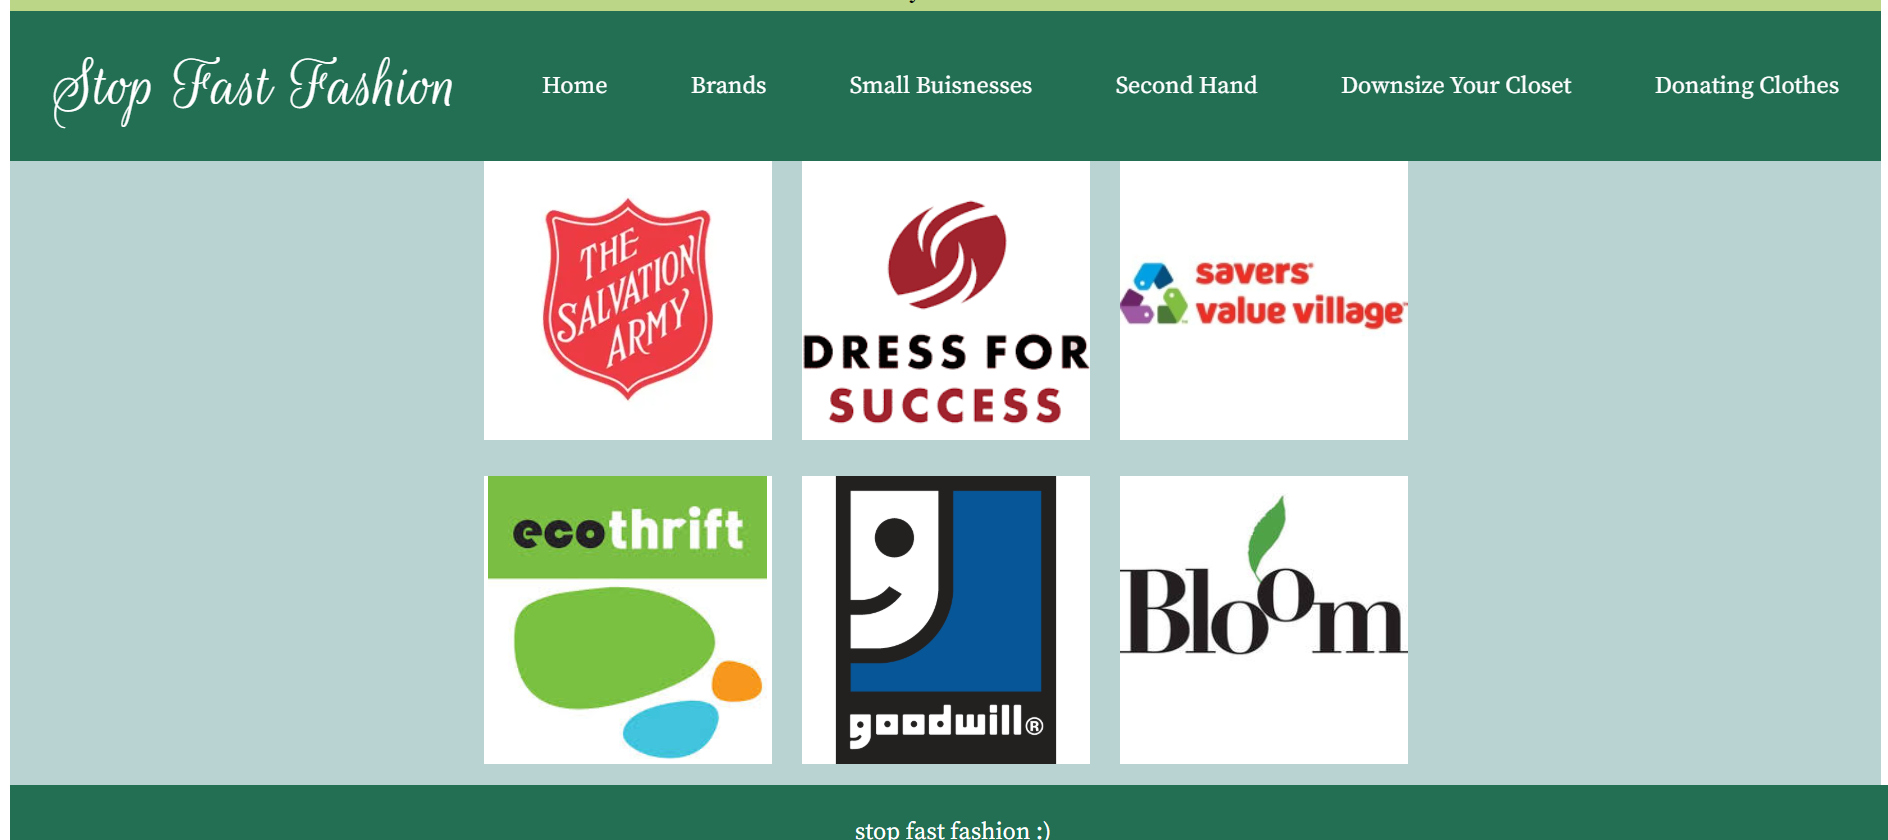Viewport: 1888px width, 840px height.
Task: Open the Home navigation link
Action: tap(574, 85)
